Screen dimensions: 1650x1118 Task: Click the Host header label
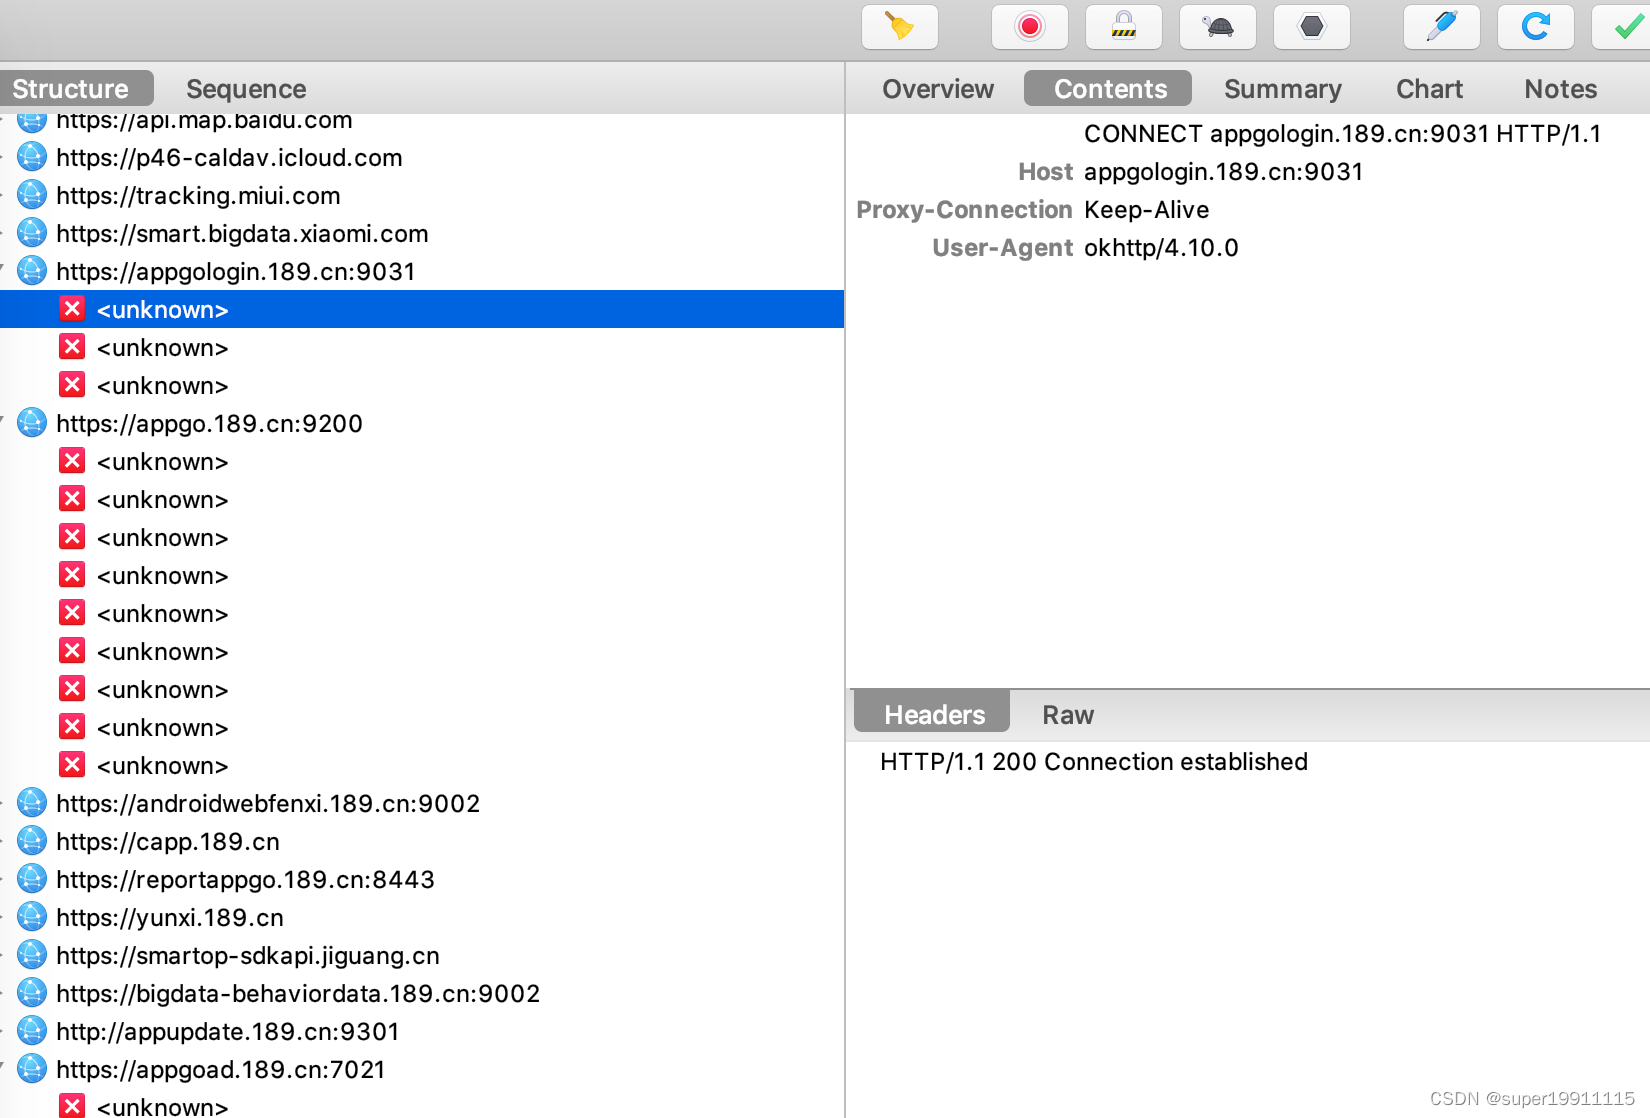tap(1045, 171)
